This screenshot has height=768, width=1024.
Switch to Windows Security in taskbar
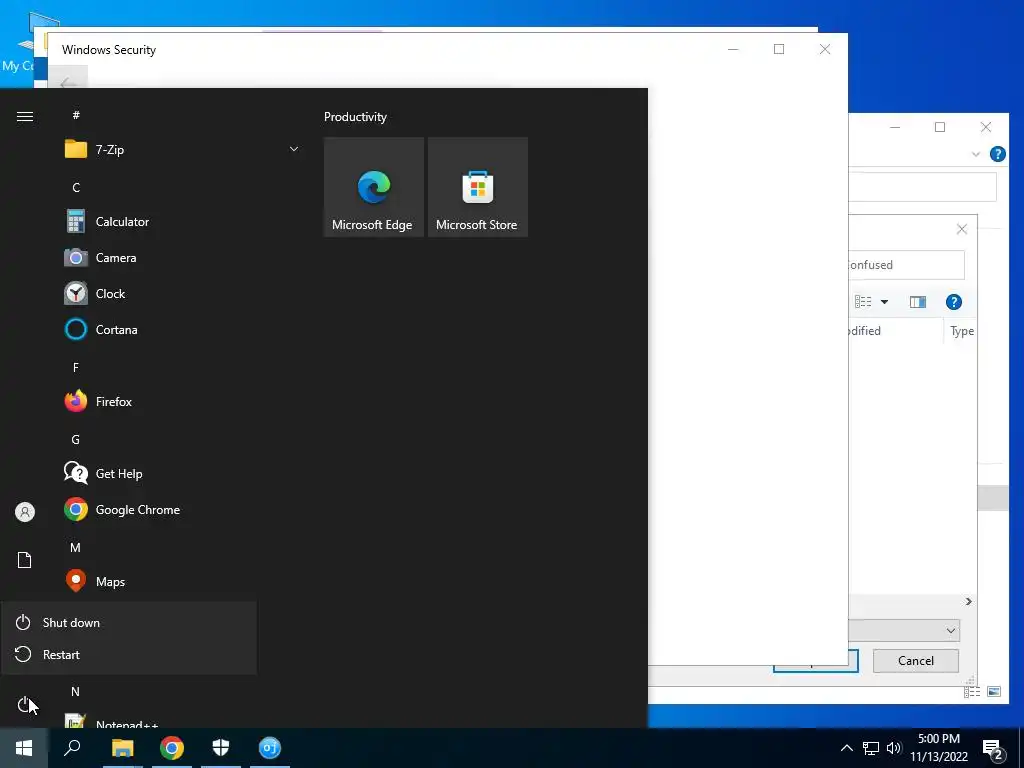point(221,748)
